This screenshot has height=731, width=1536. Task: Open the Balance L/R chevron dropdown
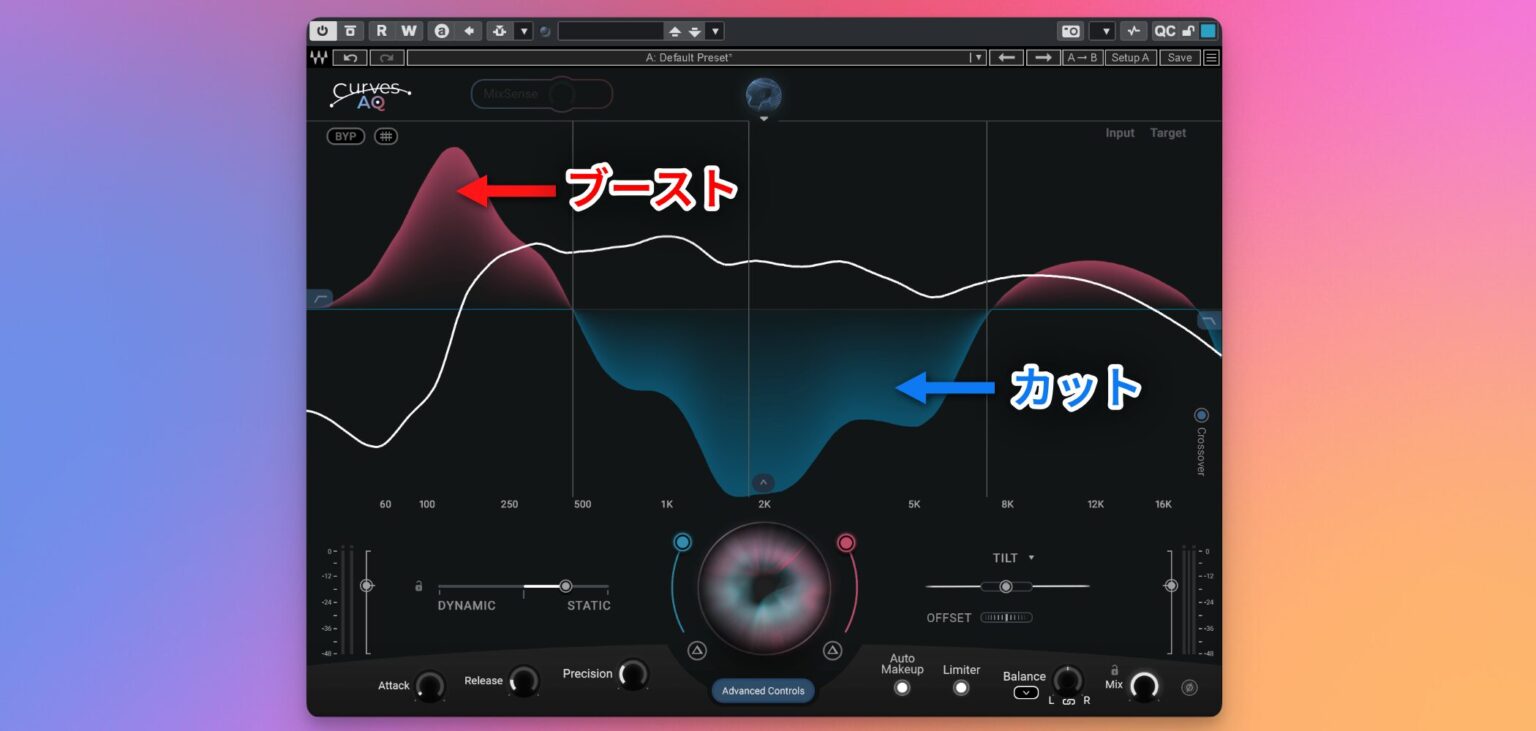click(1026, 693)
